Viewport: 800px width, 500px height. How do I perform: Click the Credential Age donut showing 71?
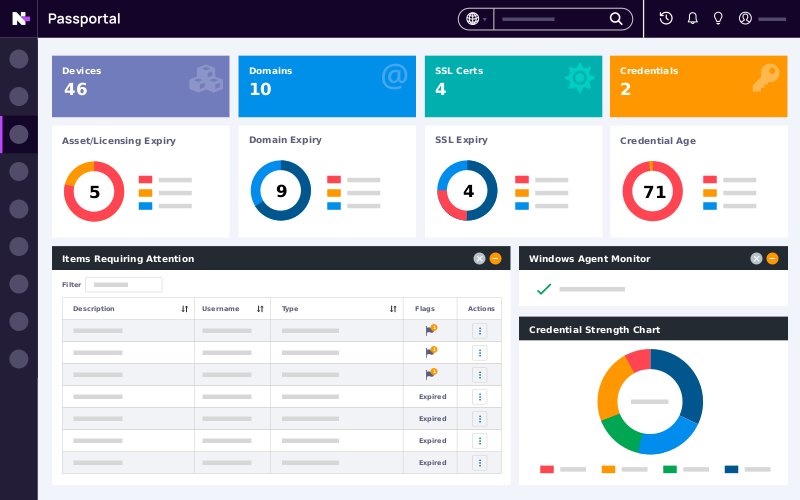point(653,191)
